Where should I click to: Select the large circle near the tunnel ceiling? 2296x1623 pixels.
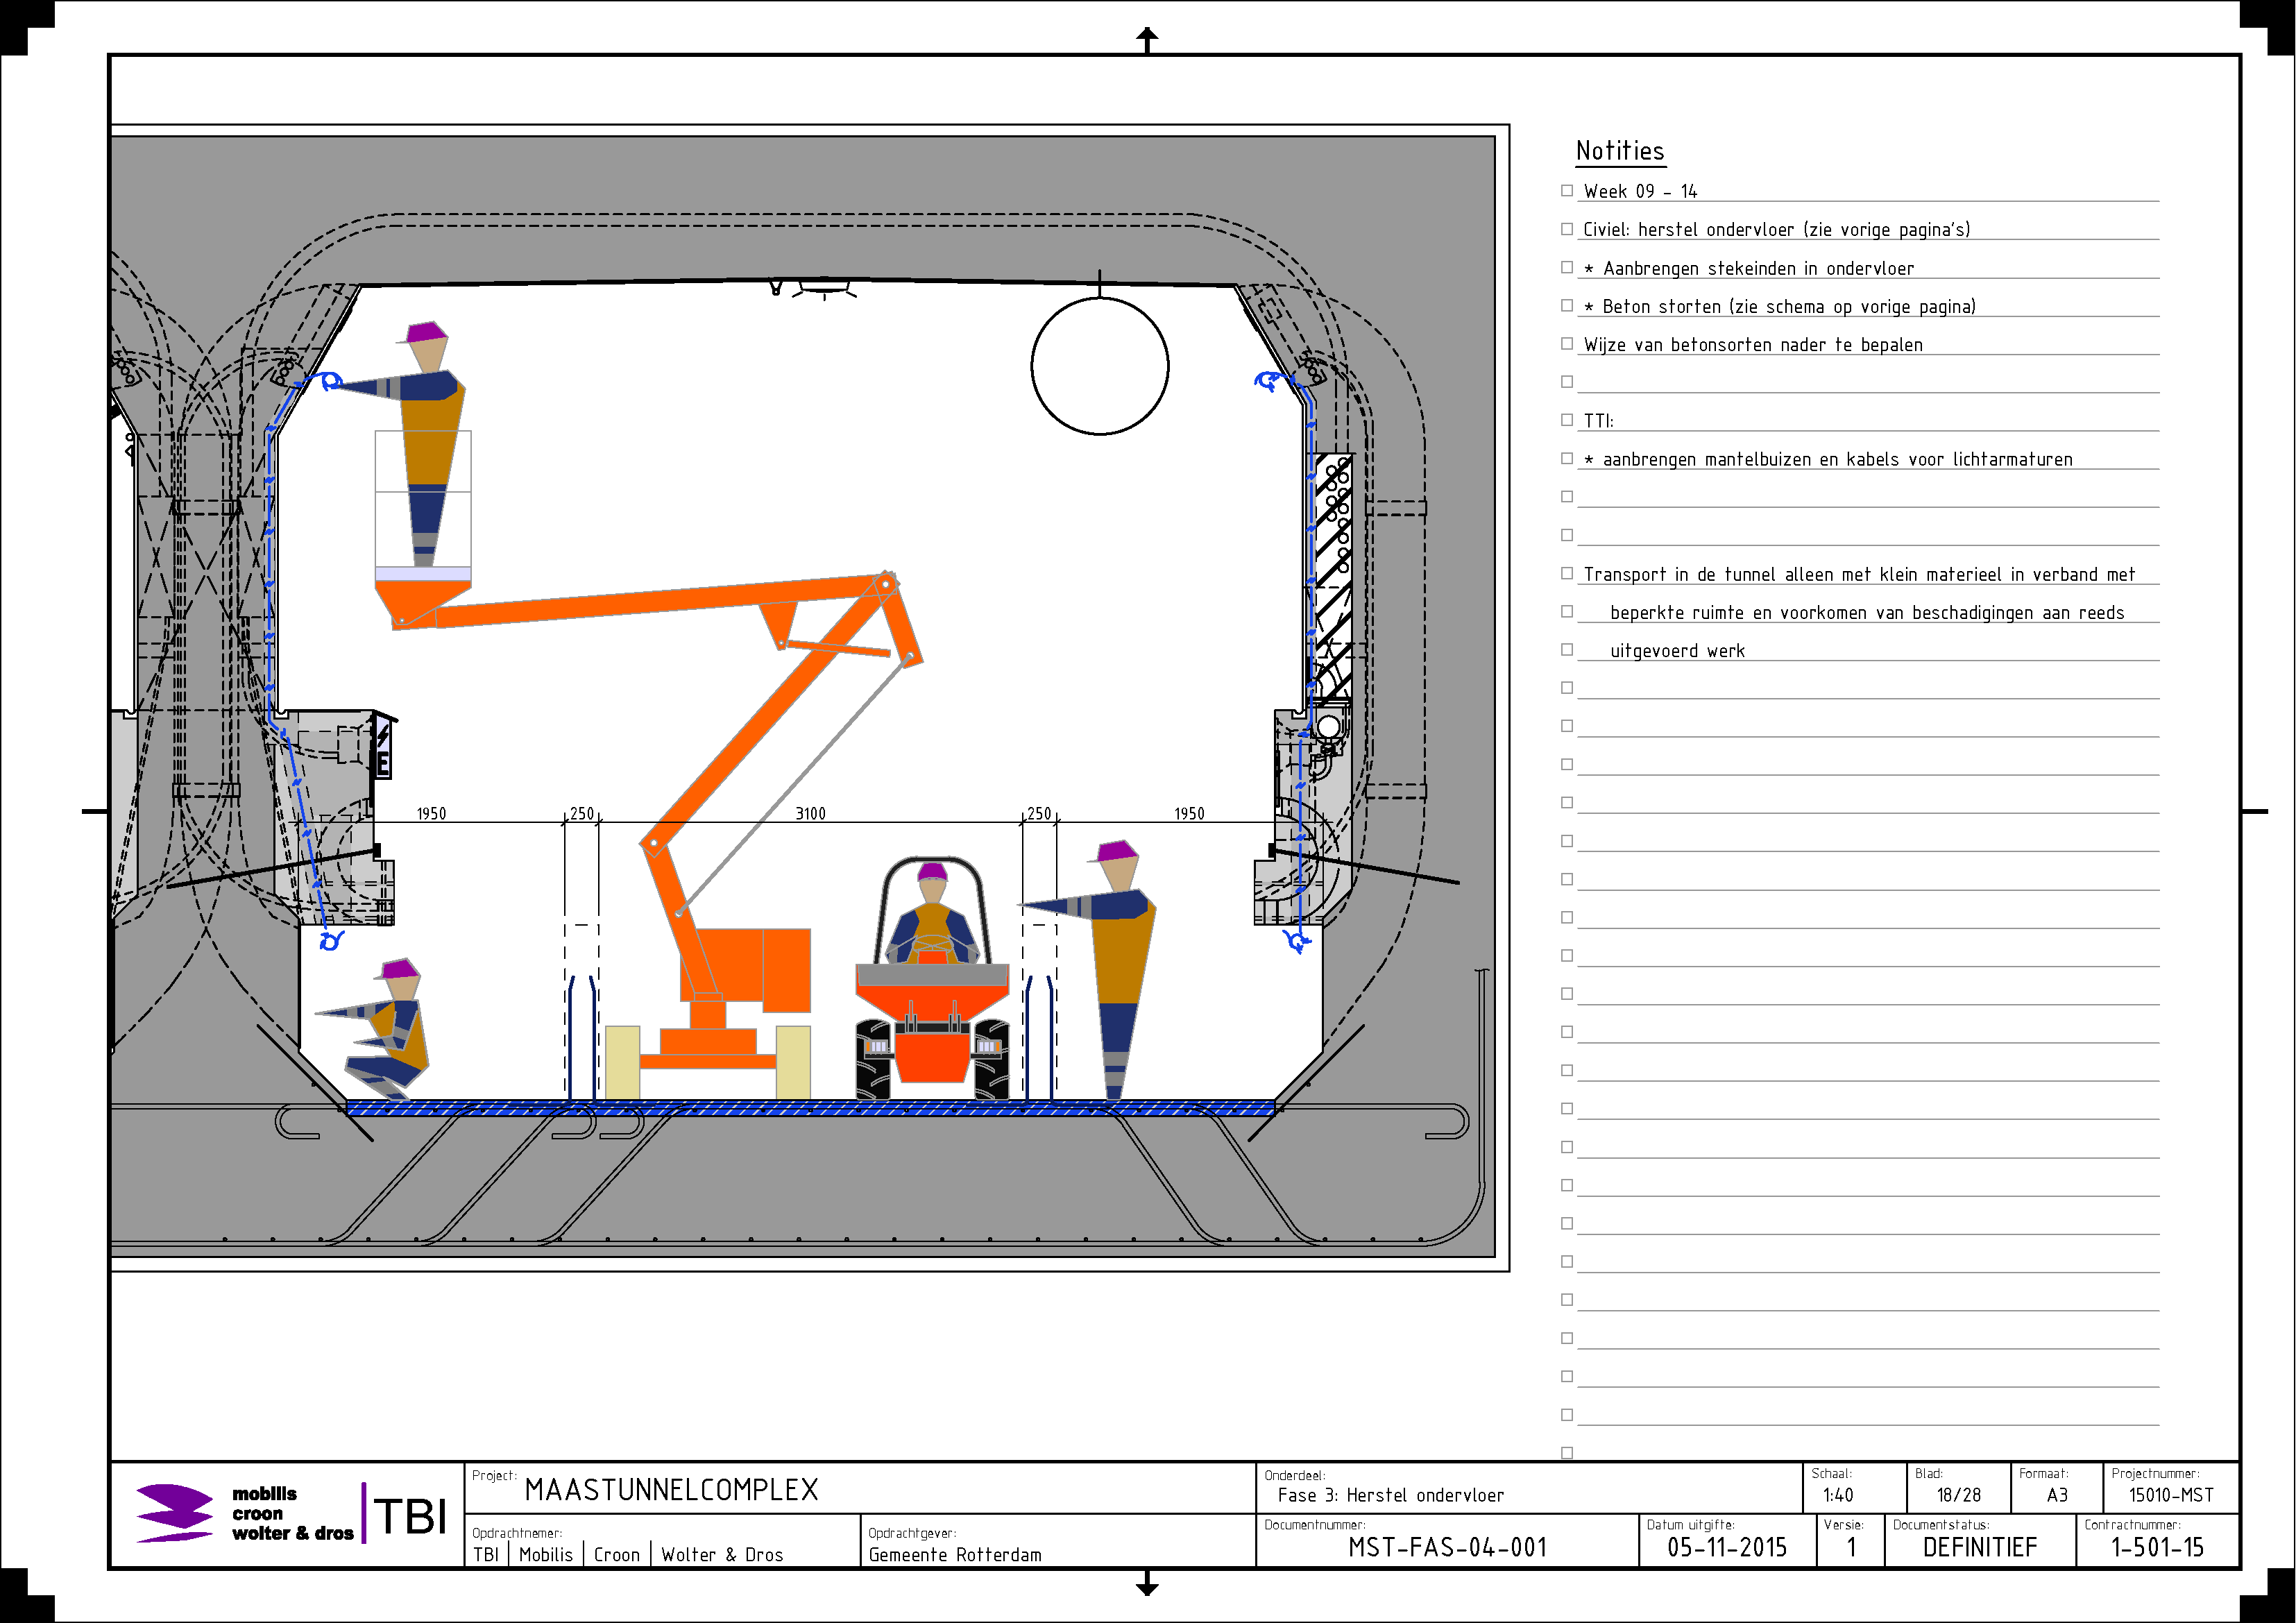tap(1100, 366)
